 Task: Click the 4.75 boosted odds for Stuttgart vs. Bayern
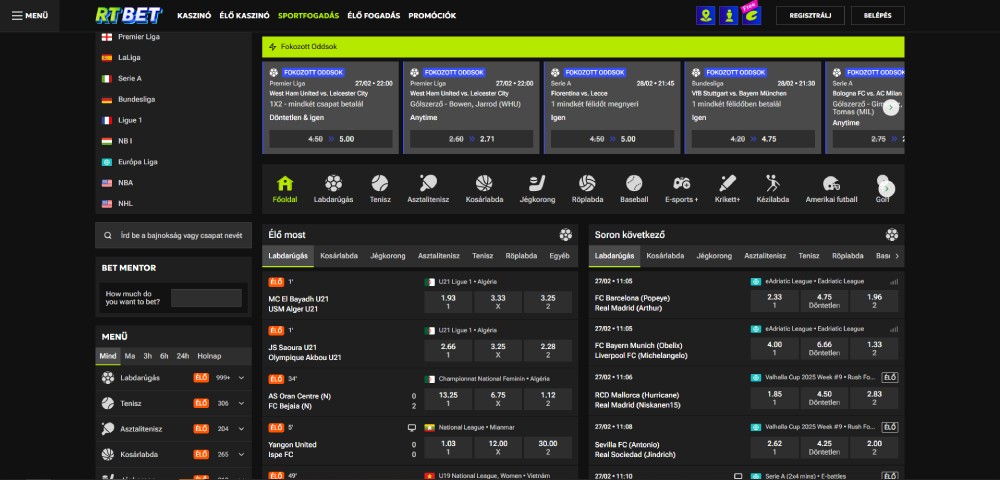[x=753, y=139]
